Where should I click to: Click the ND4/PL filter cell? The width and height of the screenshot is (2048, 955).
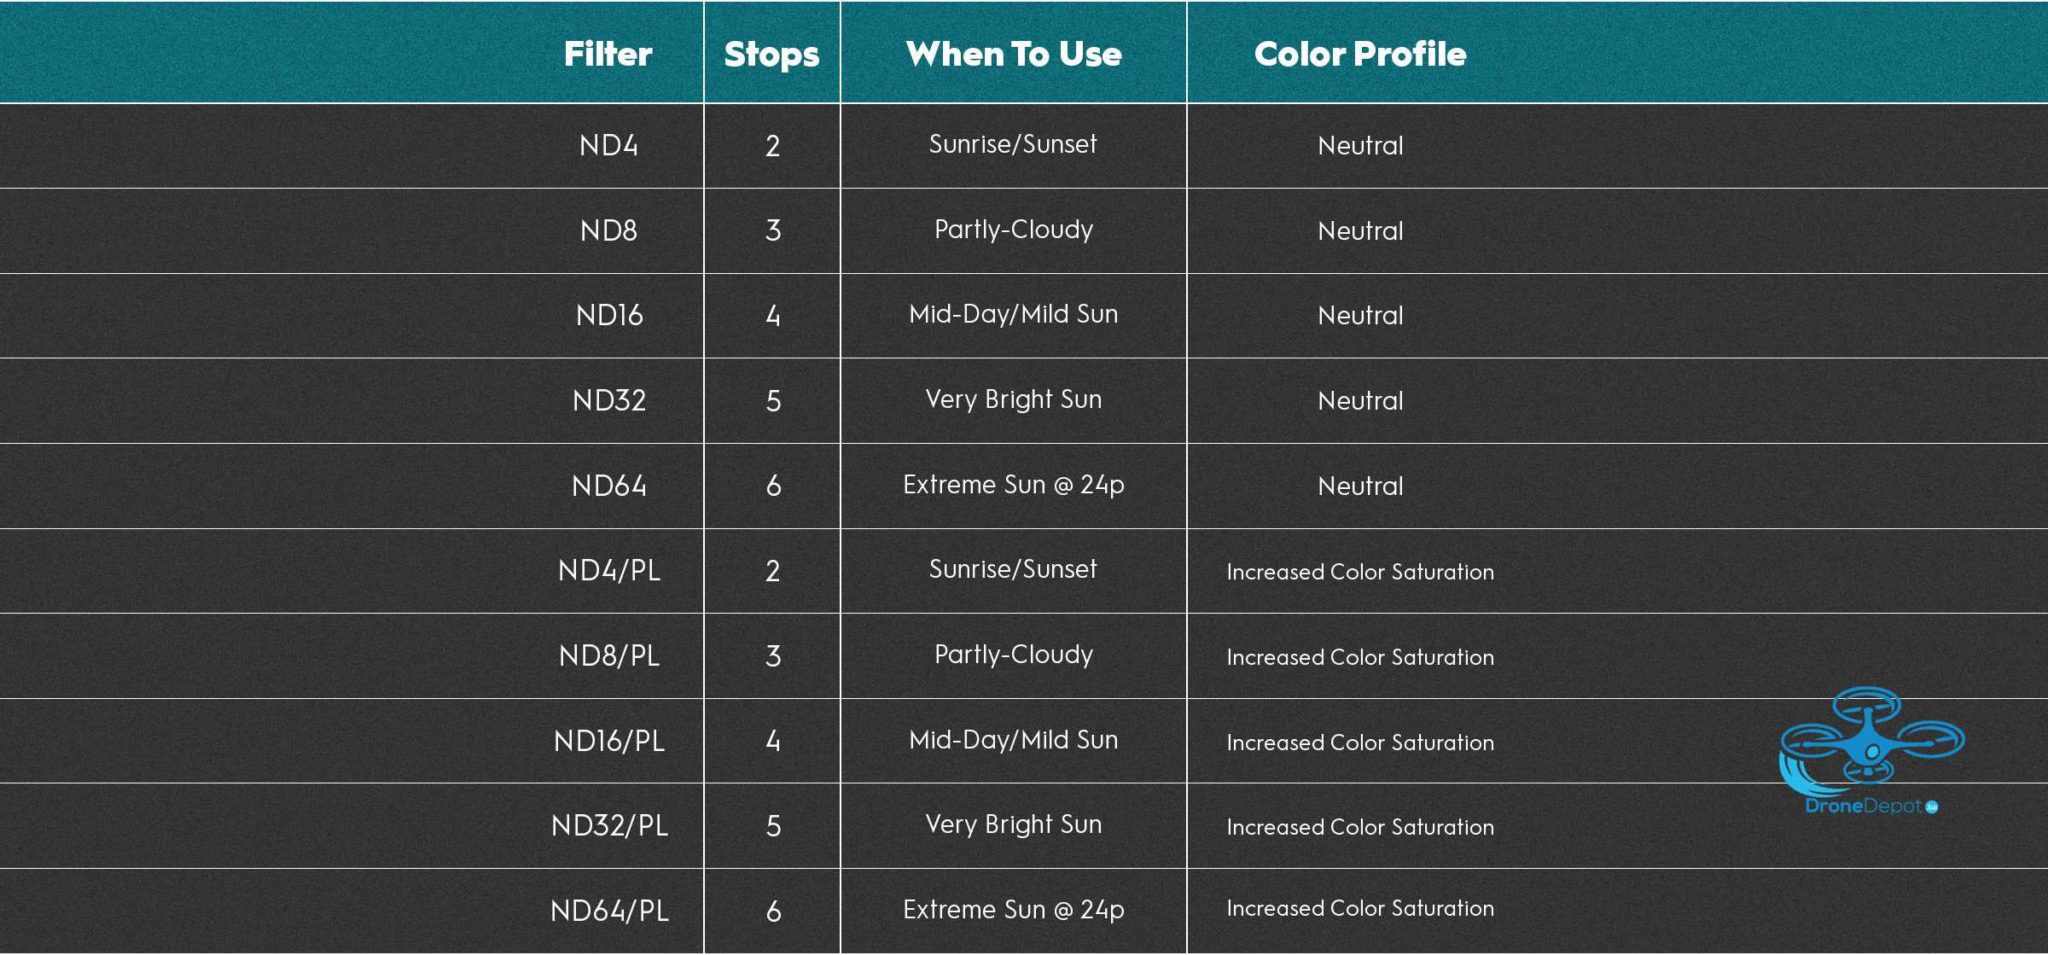point(609,571)
